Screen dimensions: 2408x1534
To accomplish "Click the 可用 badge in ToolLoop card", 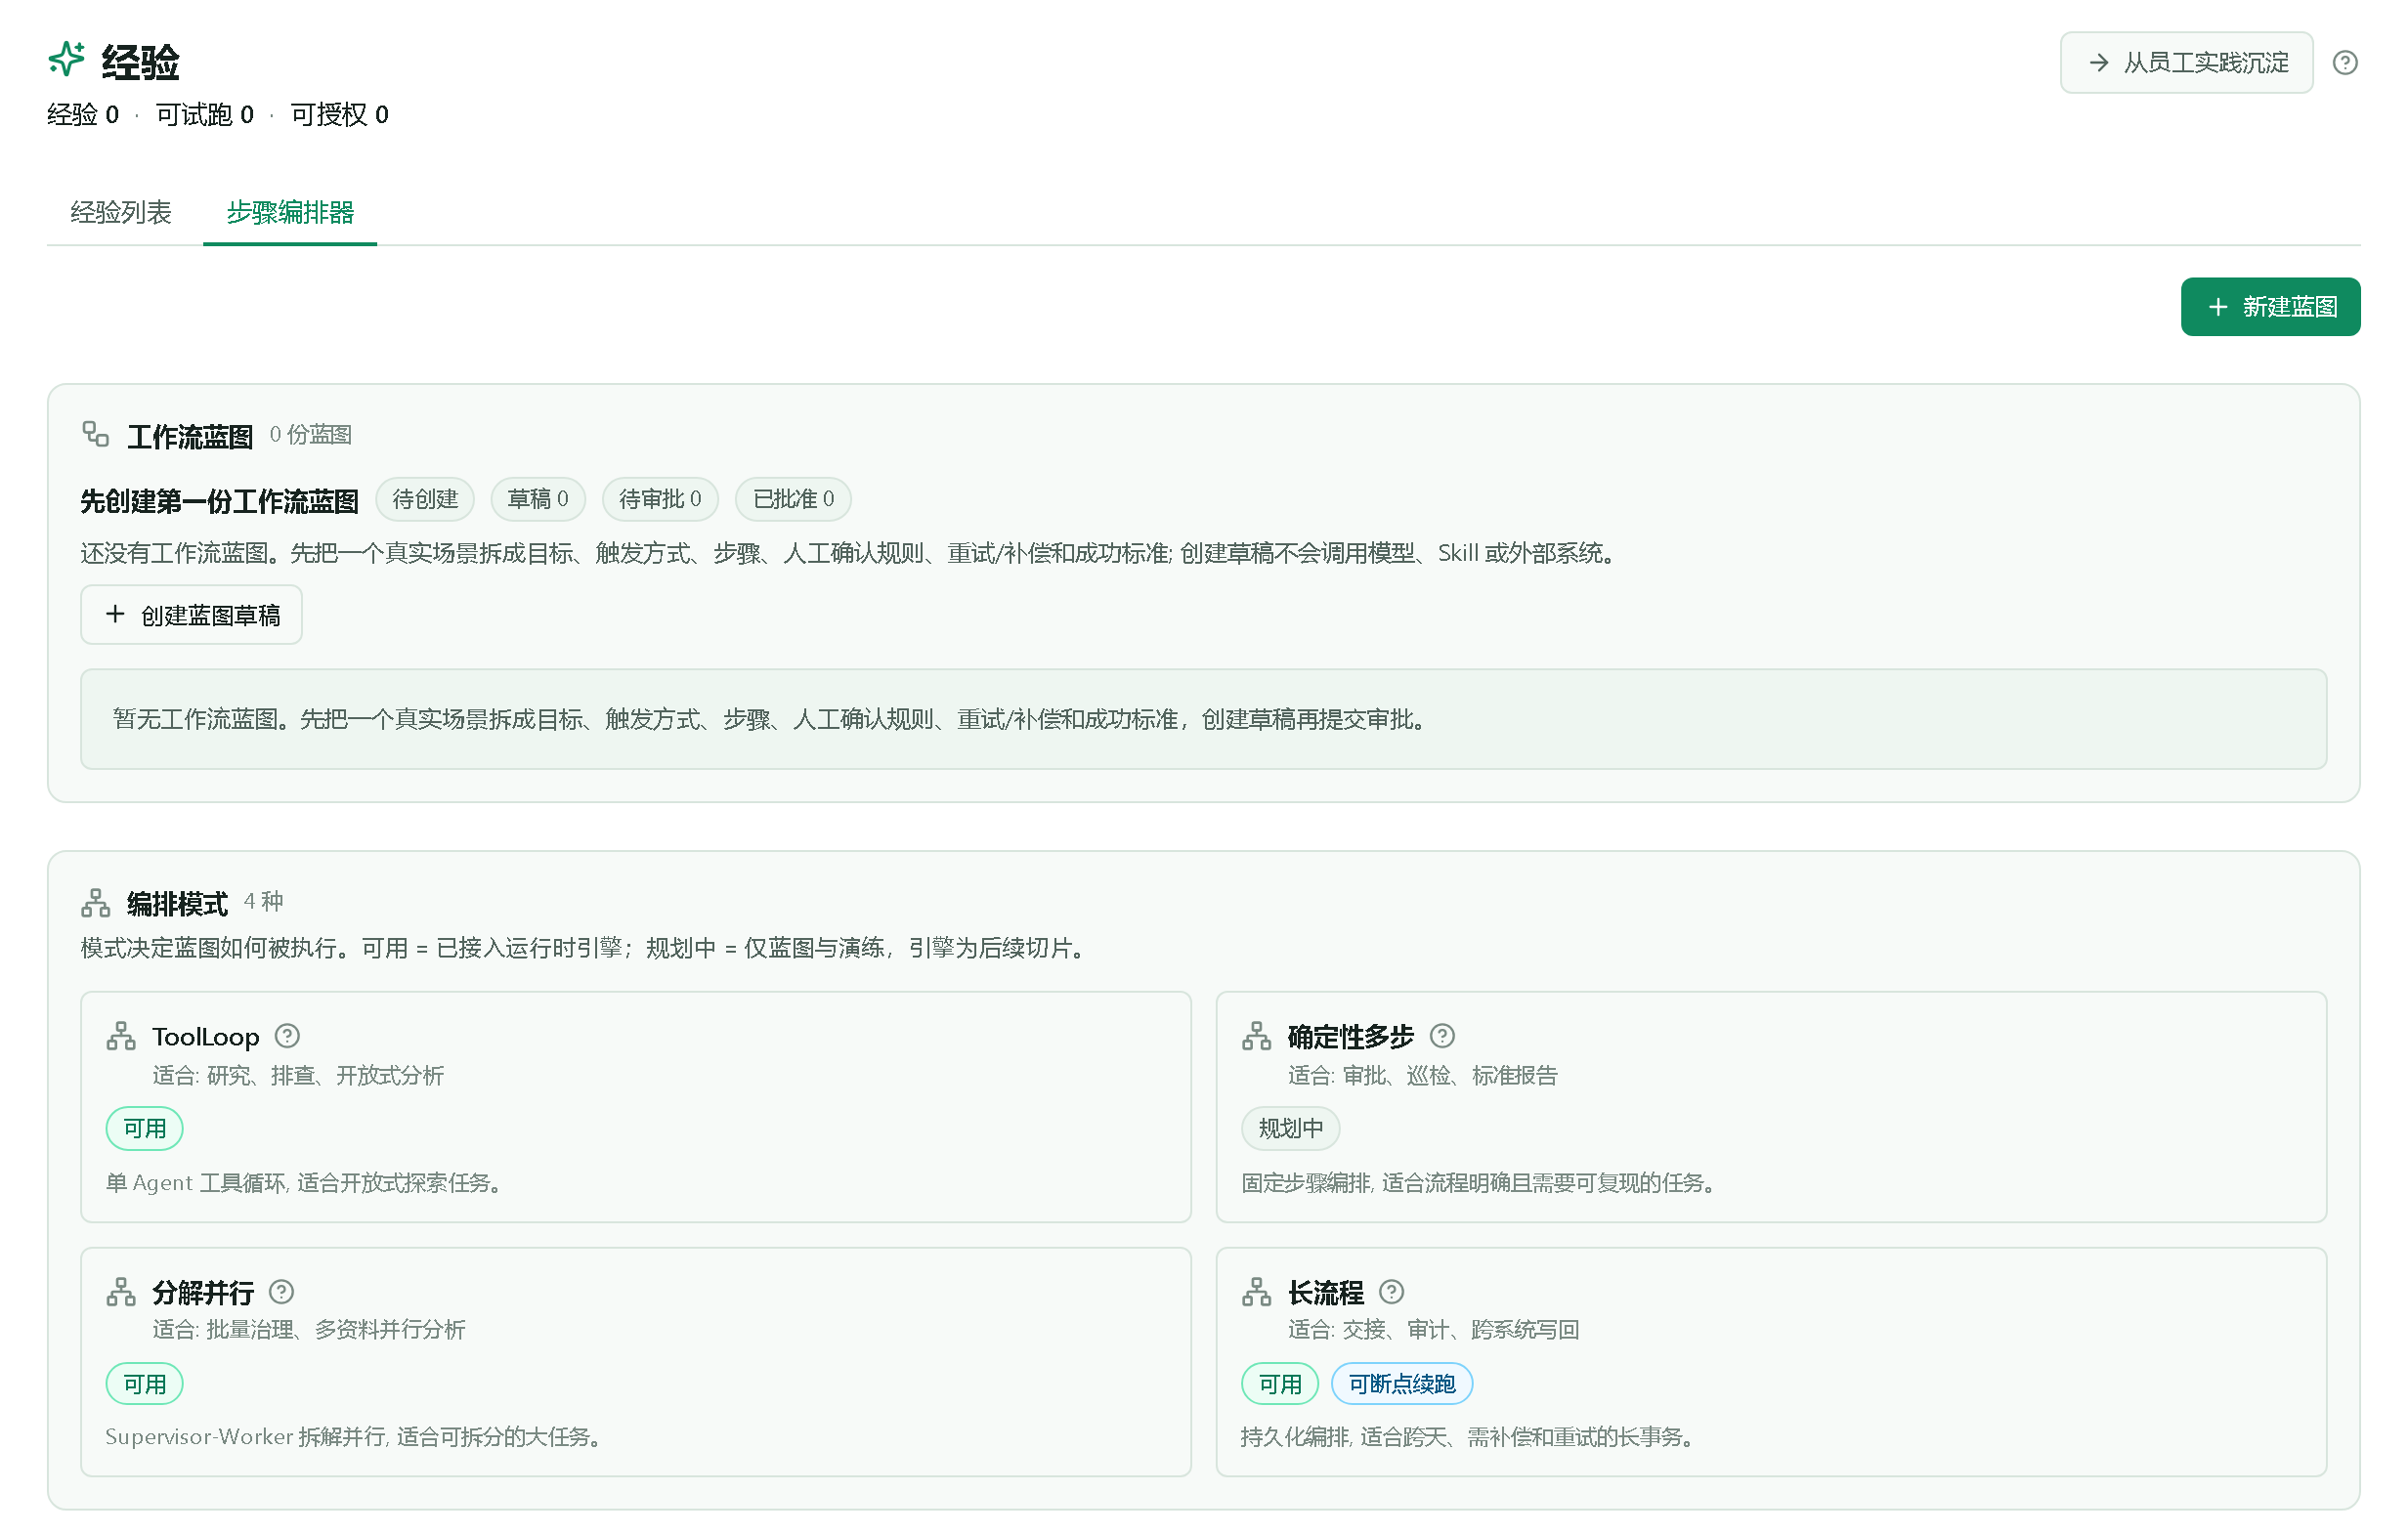I will (145, 1129).
